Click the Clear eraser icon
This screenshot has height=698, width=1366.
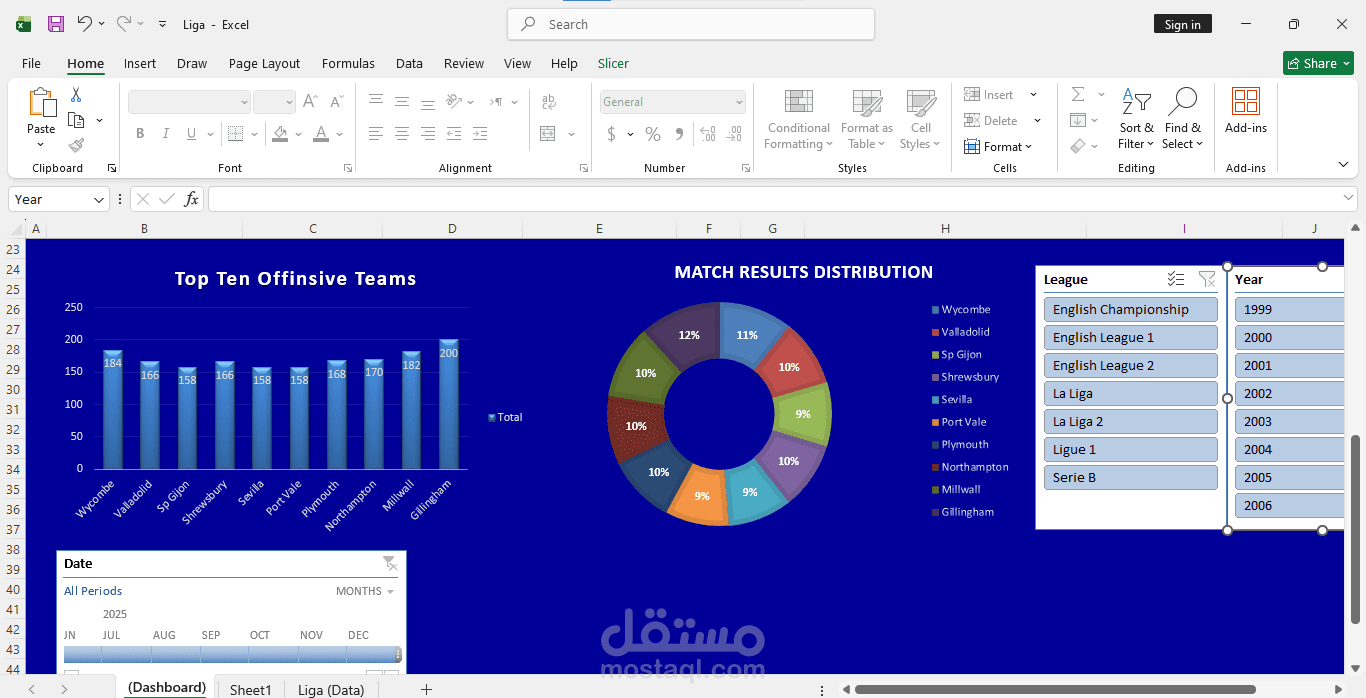coord(1078,146)
